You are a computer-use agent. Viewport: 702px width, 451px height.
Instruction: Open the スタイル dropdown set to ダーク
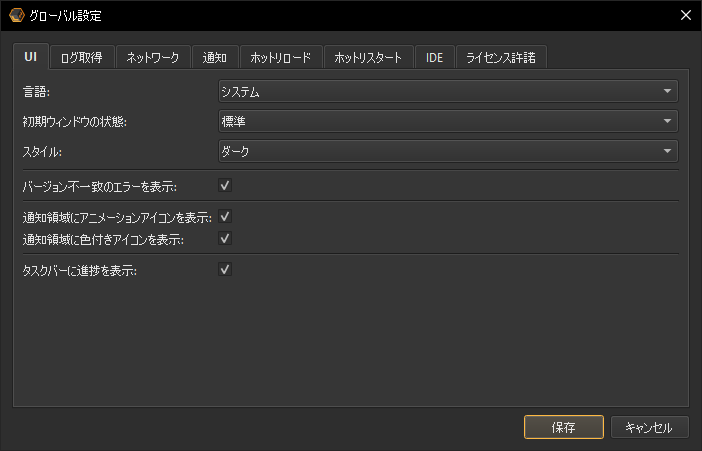(x=448, y=151)
